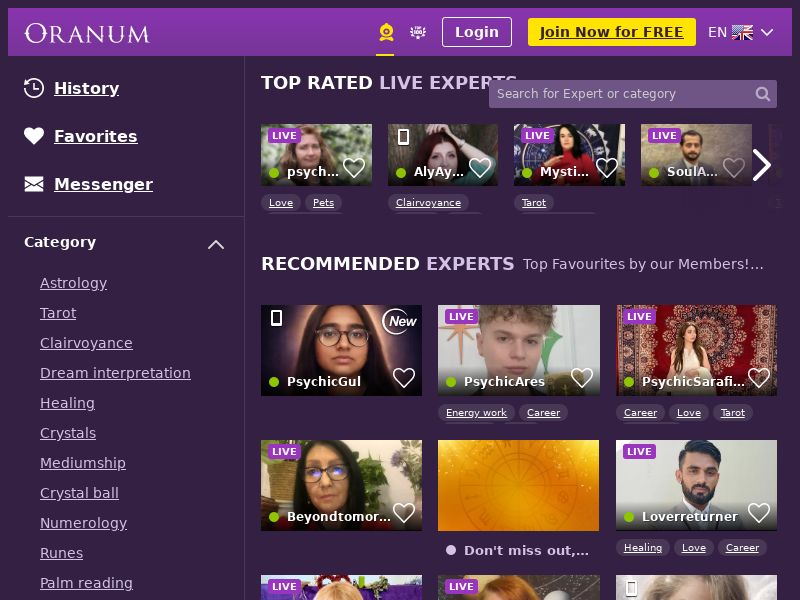Open PsychicSarafi live stream thumbnail
Viewport: 800px width, 600px height.
pyautogui.click(x=696, y=350)
